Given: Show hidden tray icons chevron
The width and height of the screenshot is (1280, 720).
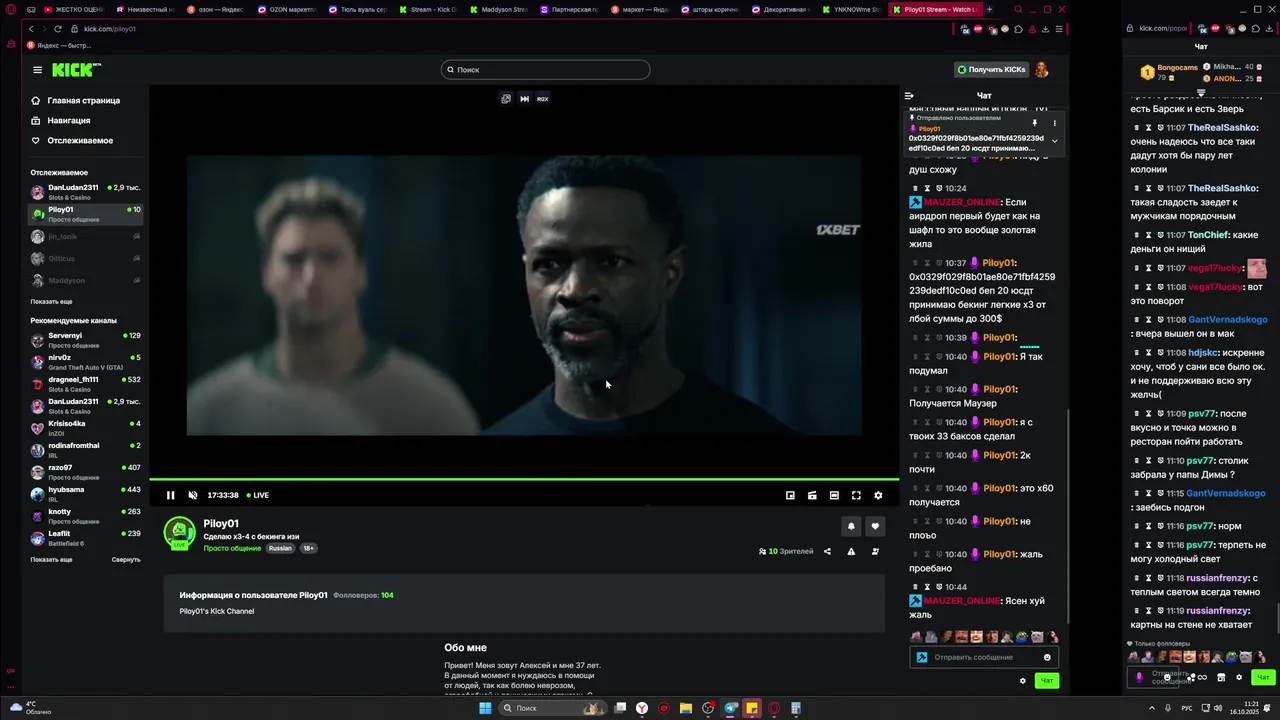Looking at the screenshot, I should click(x=1152, y=708).
